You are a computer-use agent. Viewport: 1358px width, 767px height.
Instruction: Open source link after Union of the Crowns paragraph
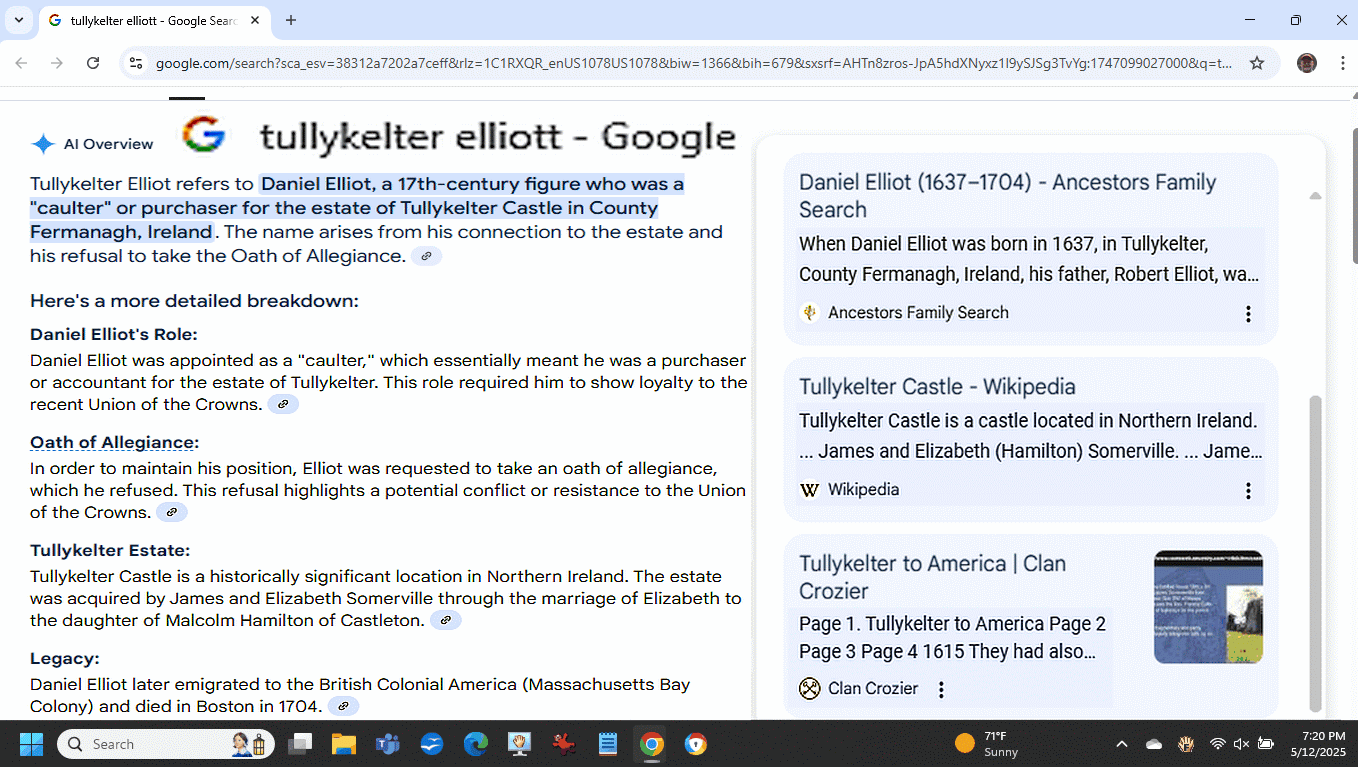click(x=283, y=405)
